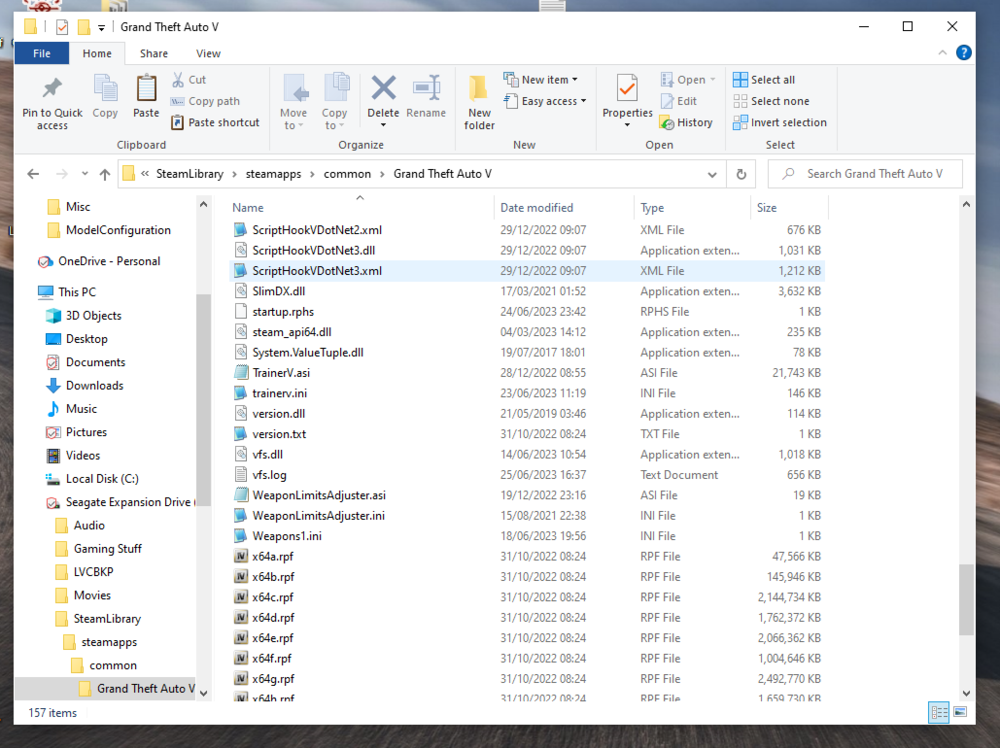Open the Easy access dropdown
The height and width of the screenshot is (748, 1000).
584,100
